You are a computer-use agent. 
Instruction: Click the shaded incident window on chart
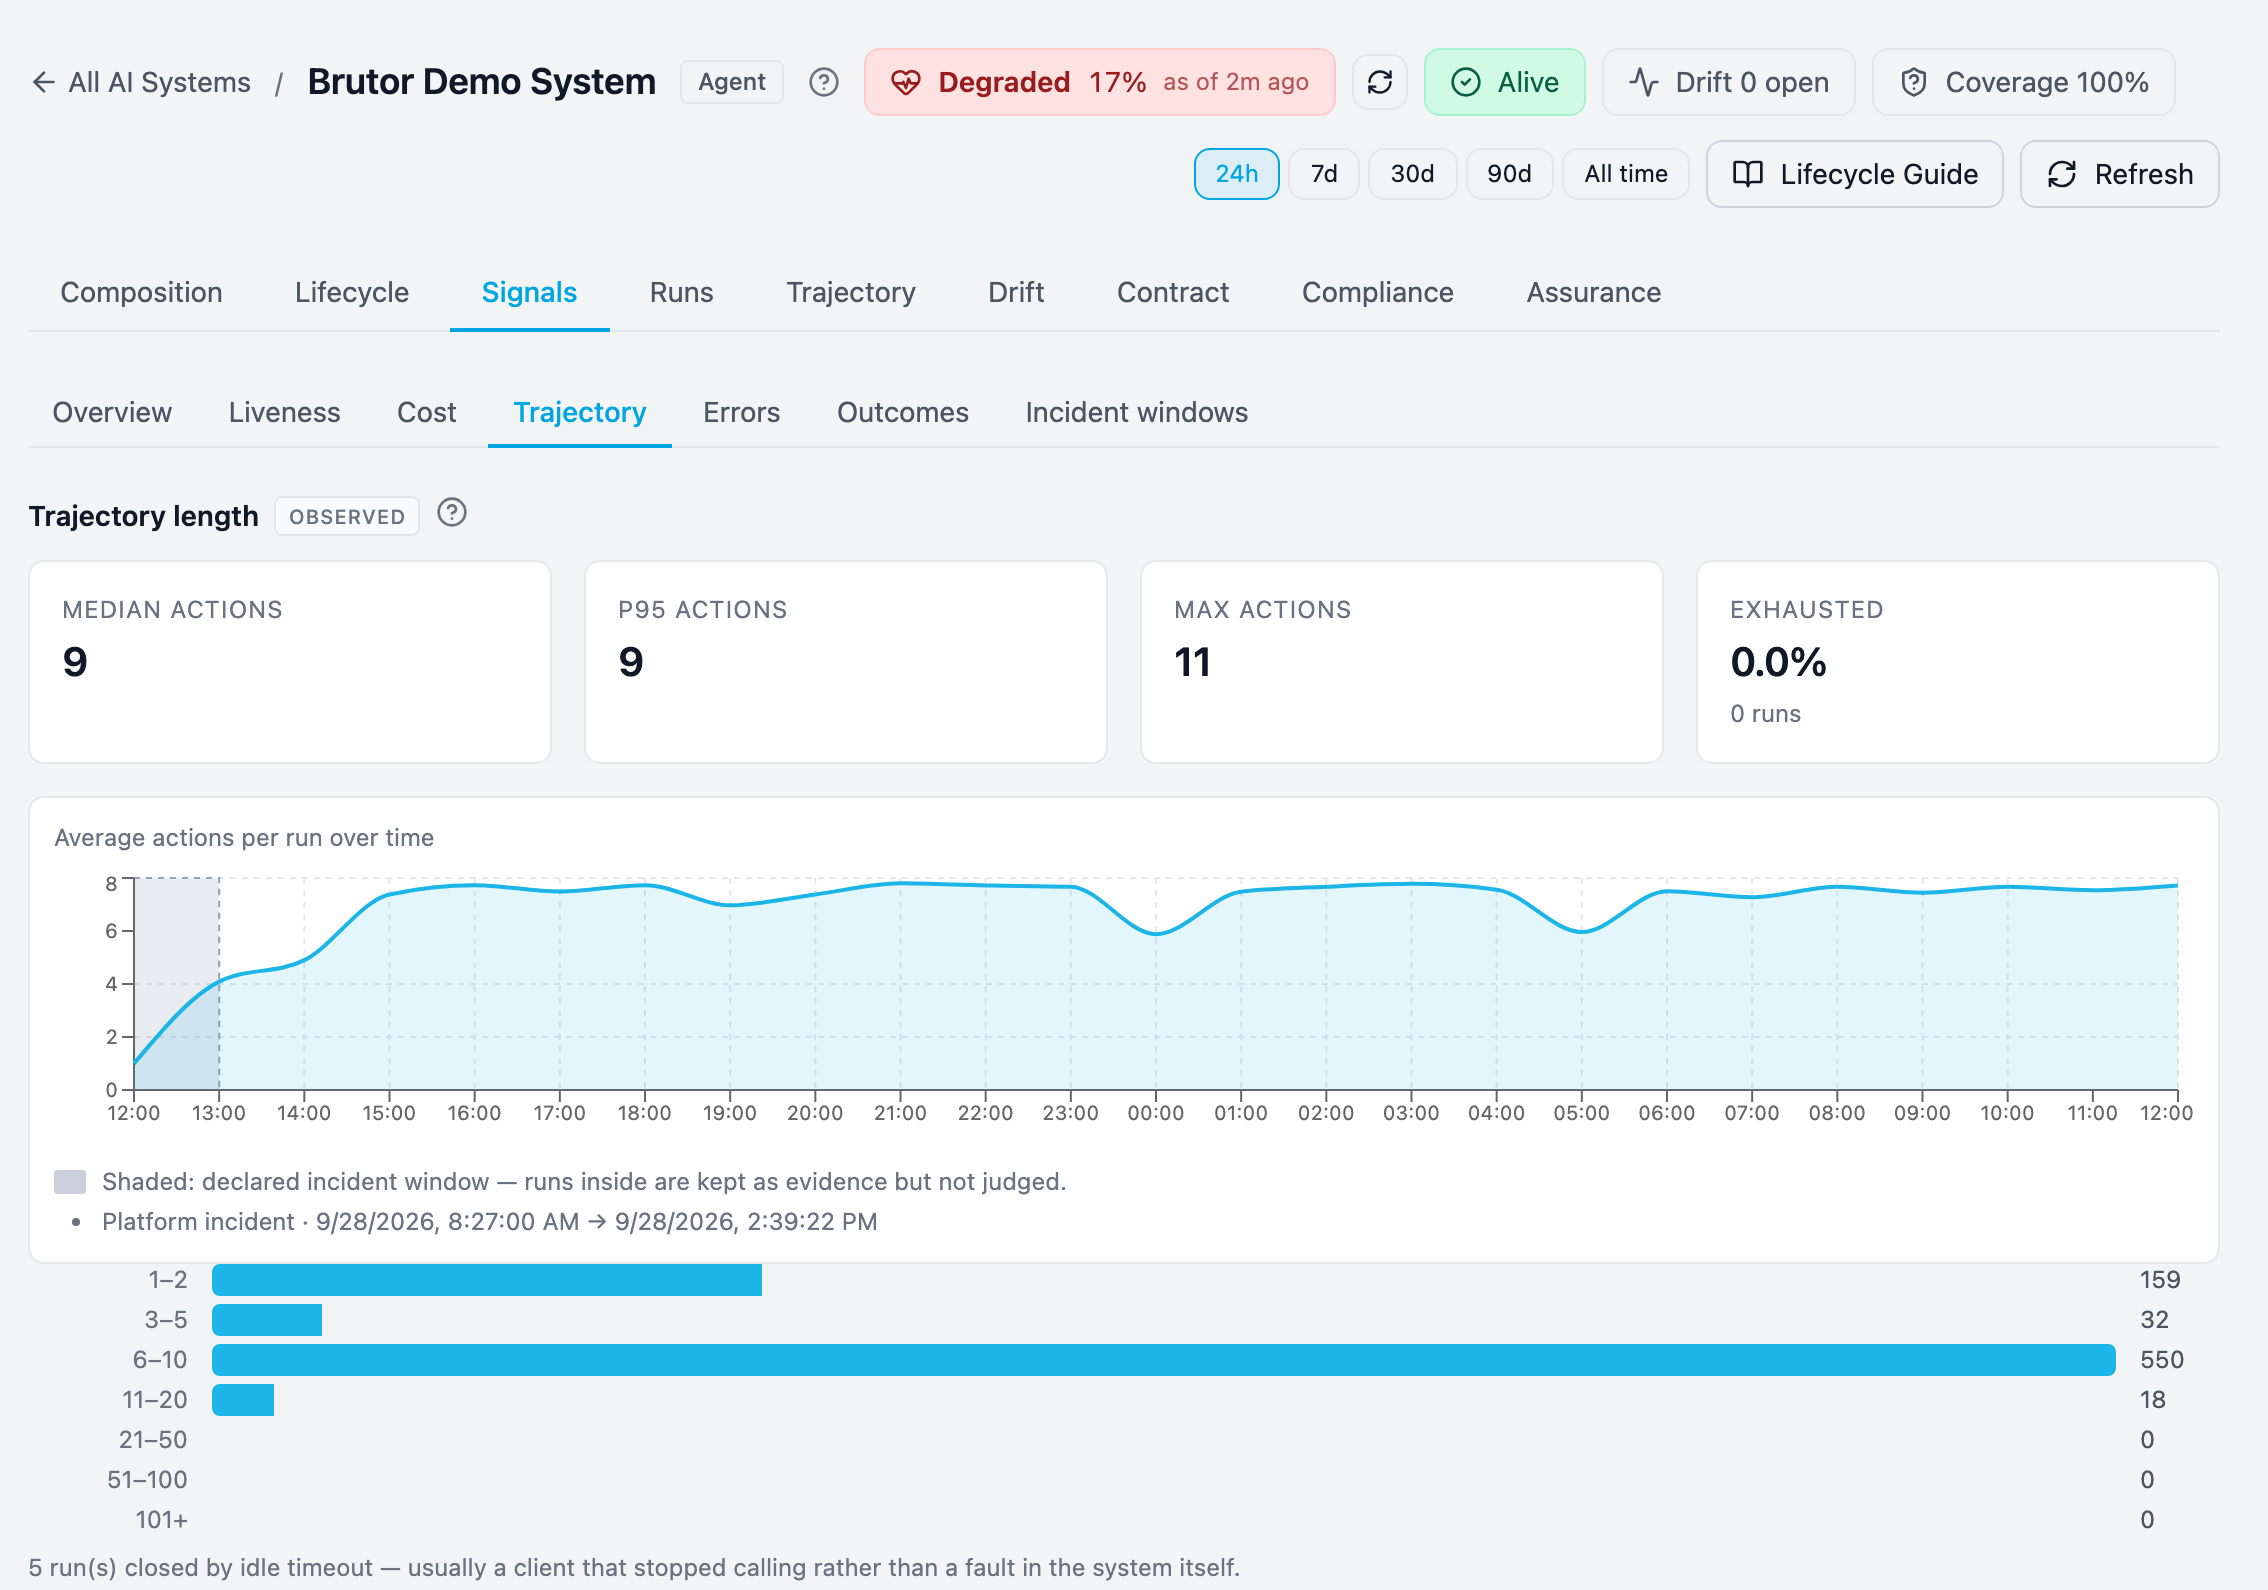(177, 984)
